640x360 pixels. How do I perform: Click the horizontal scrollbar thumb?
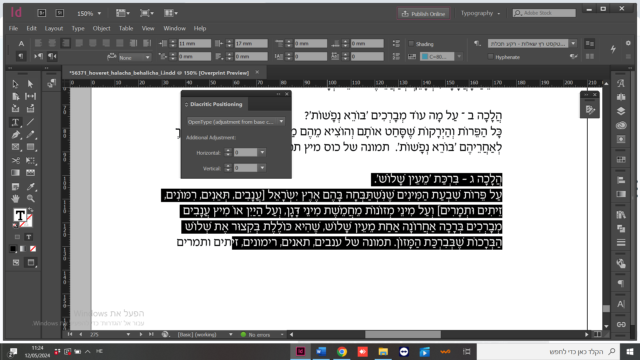pyautogui.click(x=402, y=335)
